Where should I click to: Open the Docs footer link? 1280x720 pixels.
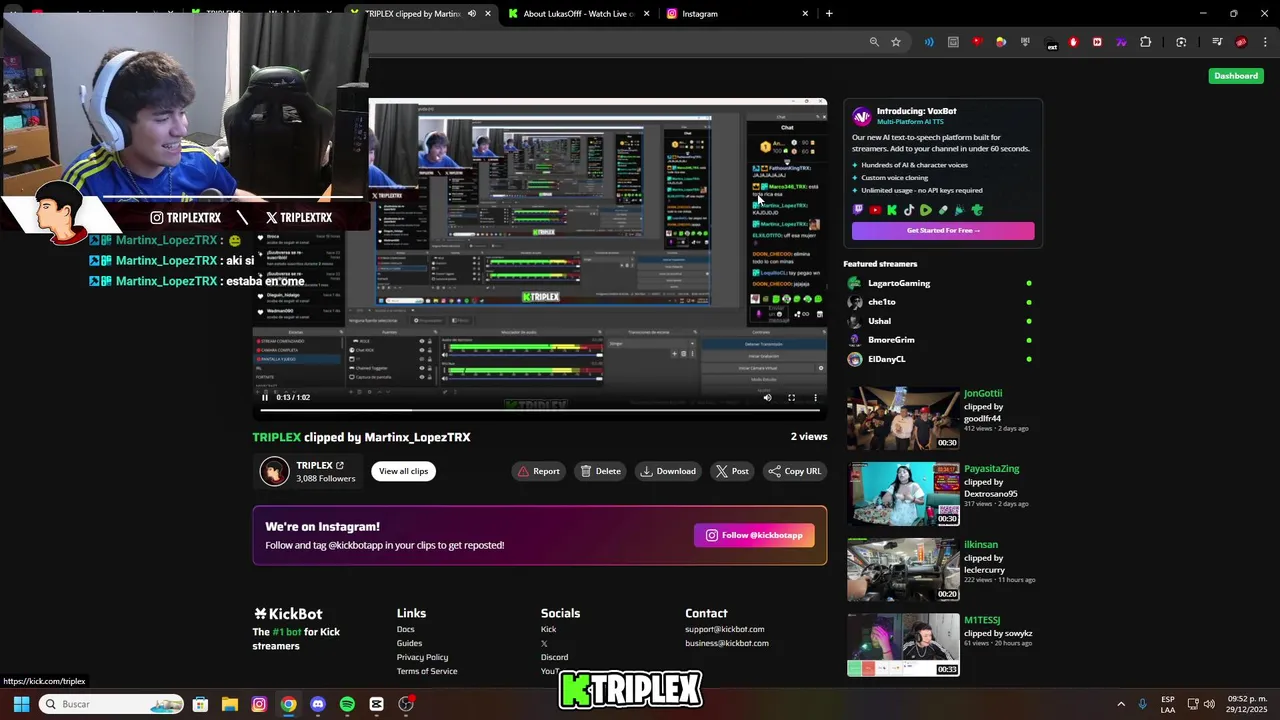click(405, 629)
